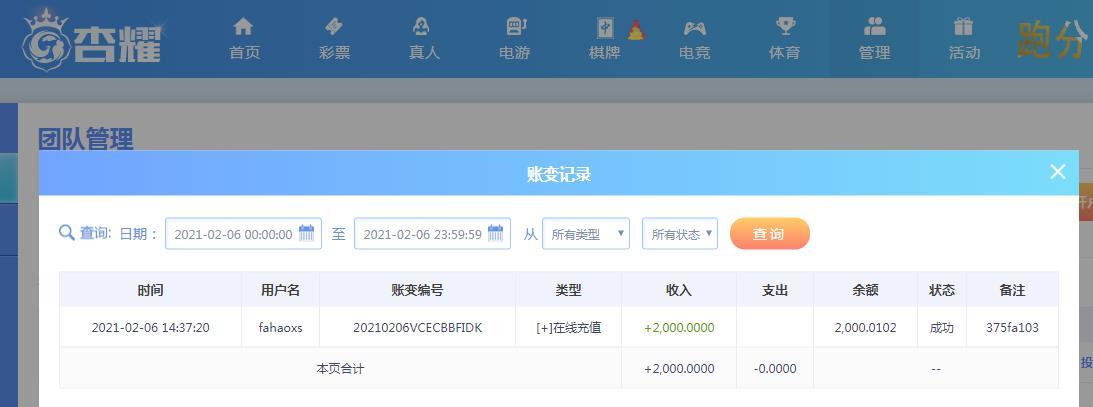Image resolution: width=1093 pixels, height=407 pixels.
Task: Open the 所有状态 dropdown
Action: (680, 233)
